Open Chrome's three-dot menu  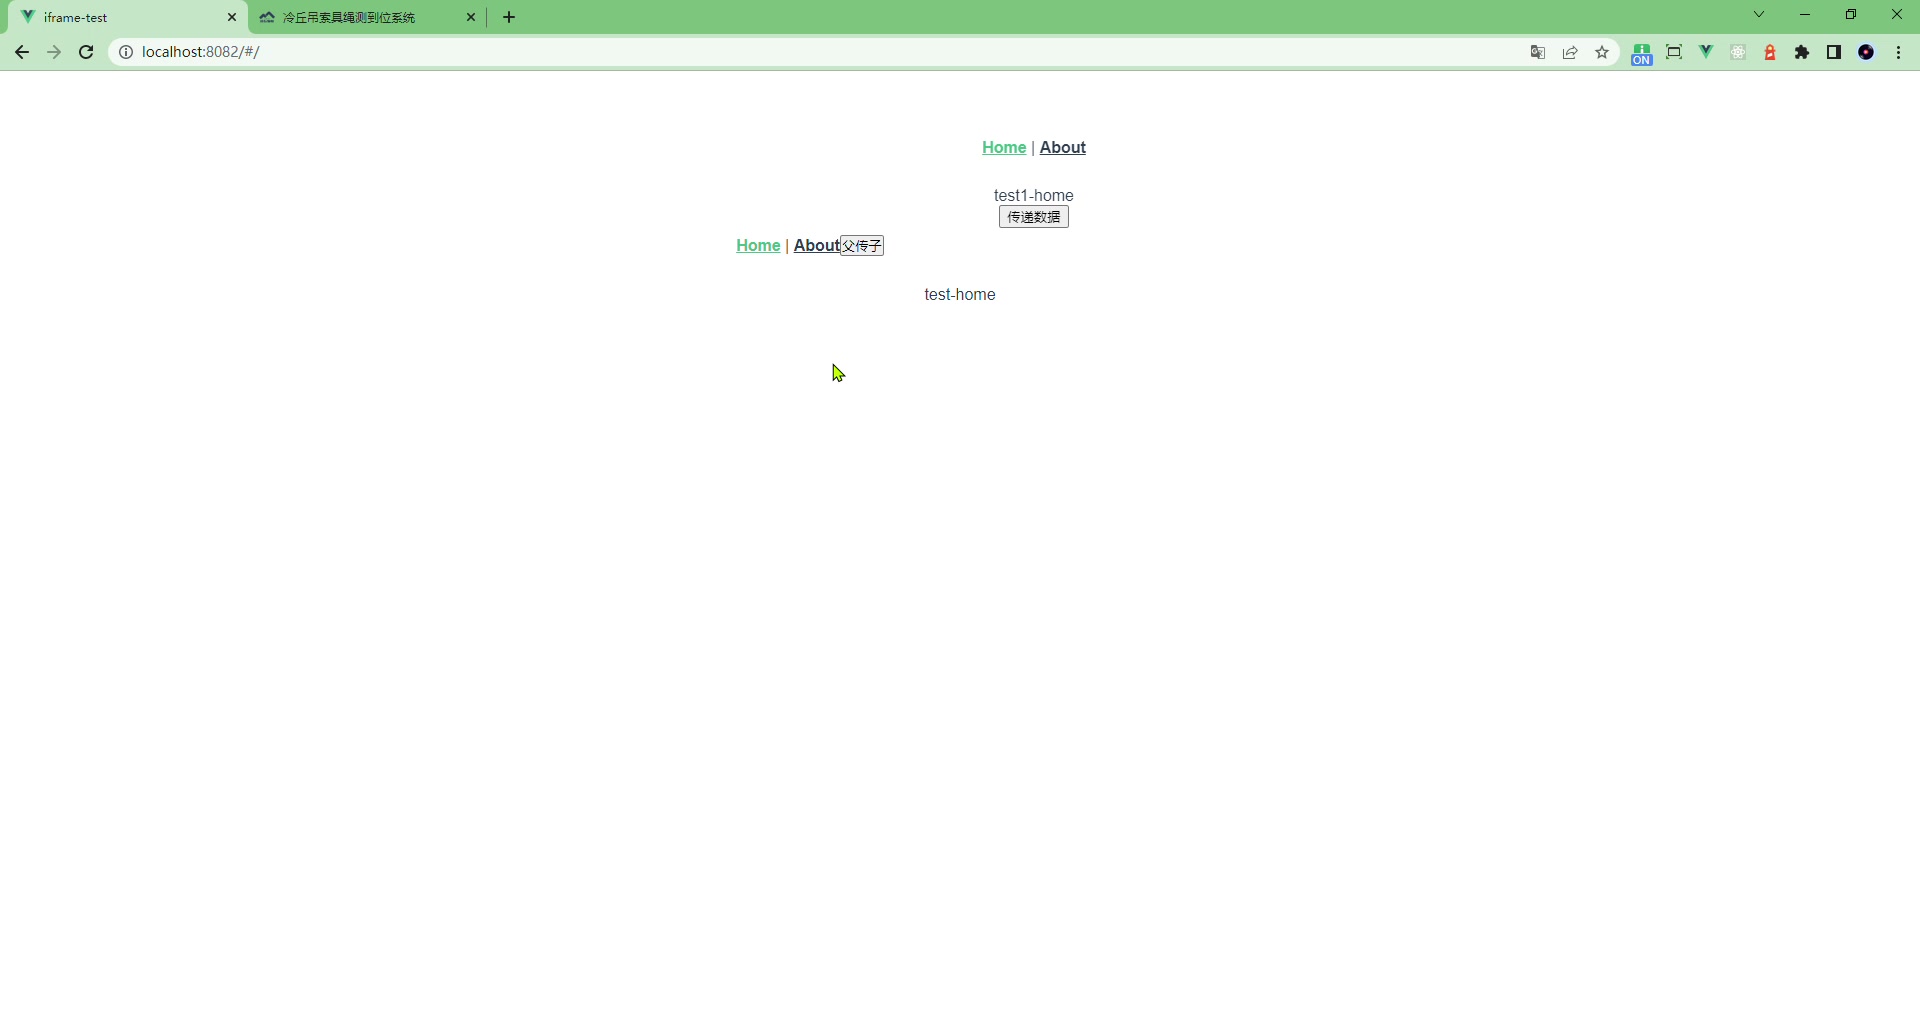tap(1898, 53)
